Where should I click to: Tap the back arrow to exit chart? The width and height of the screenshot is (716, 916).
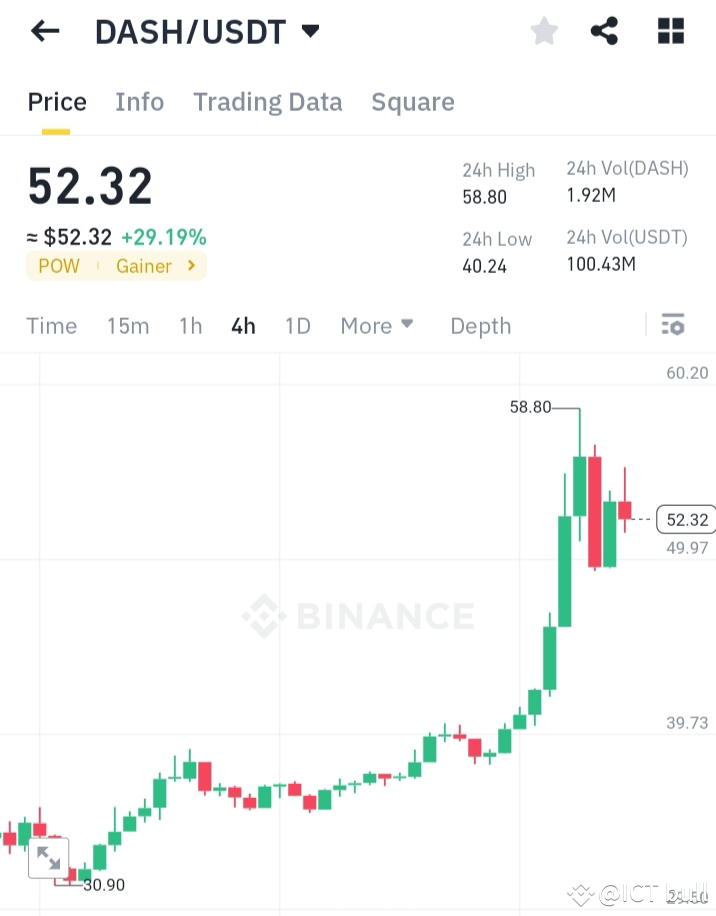pos(44,30)
